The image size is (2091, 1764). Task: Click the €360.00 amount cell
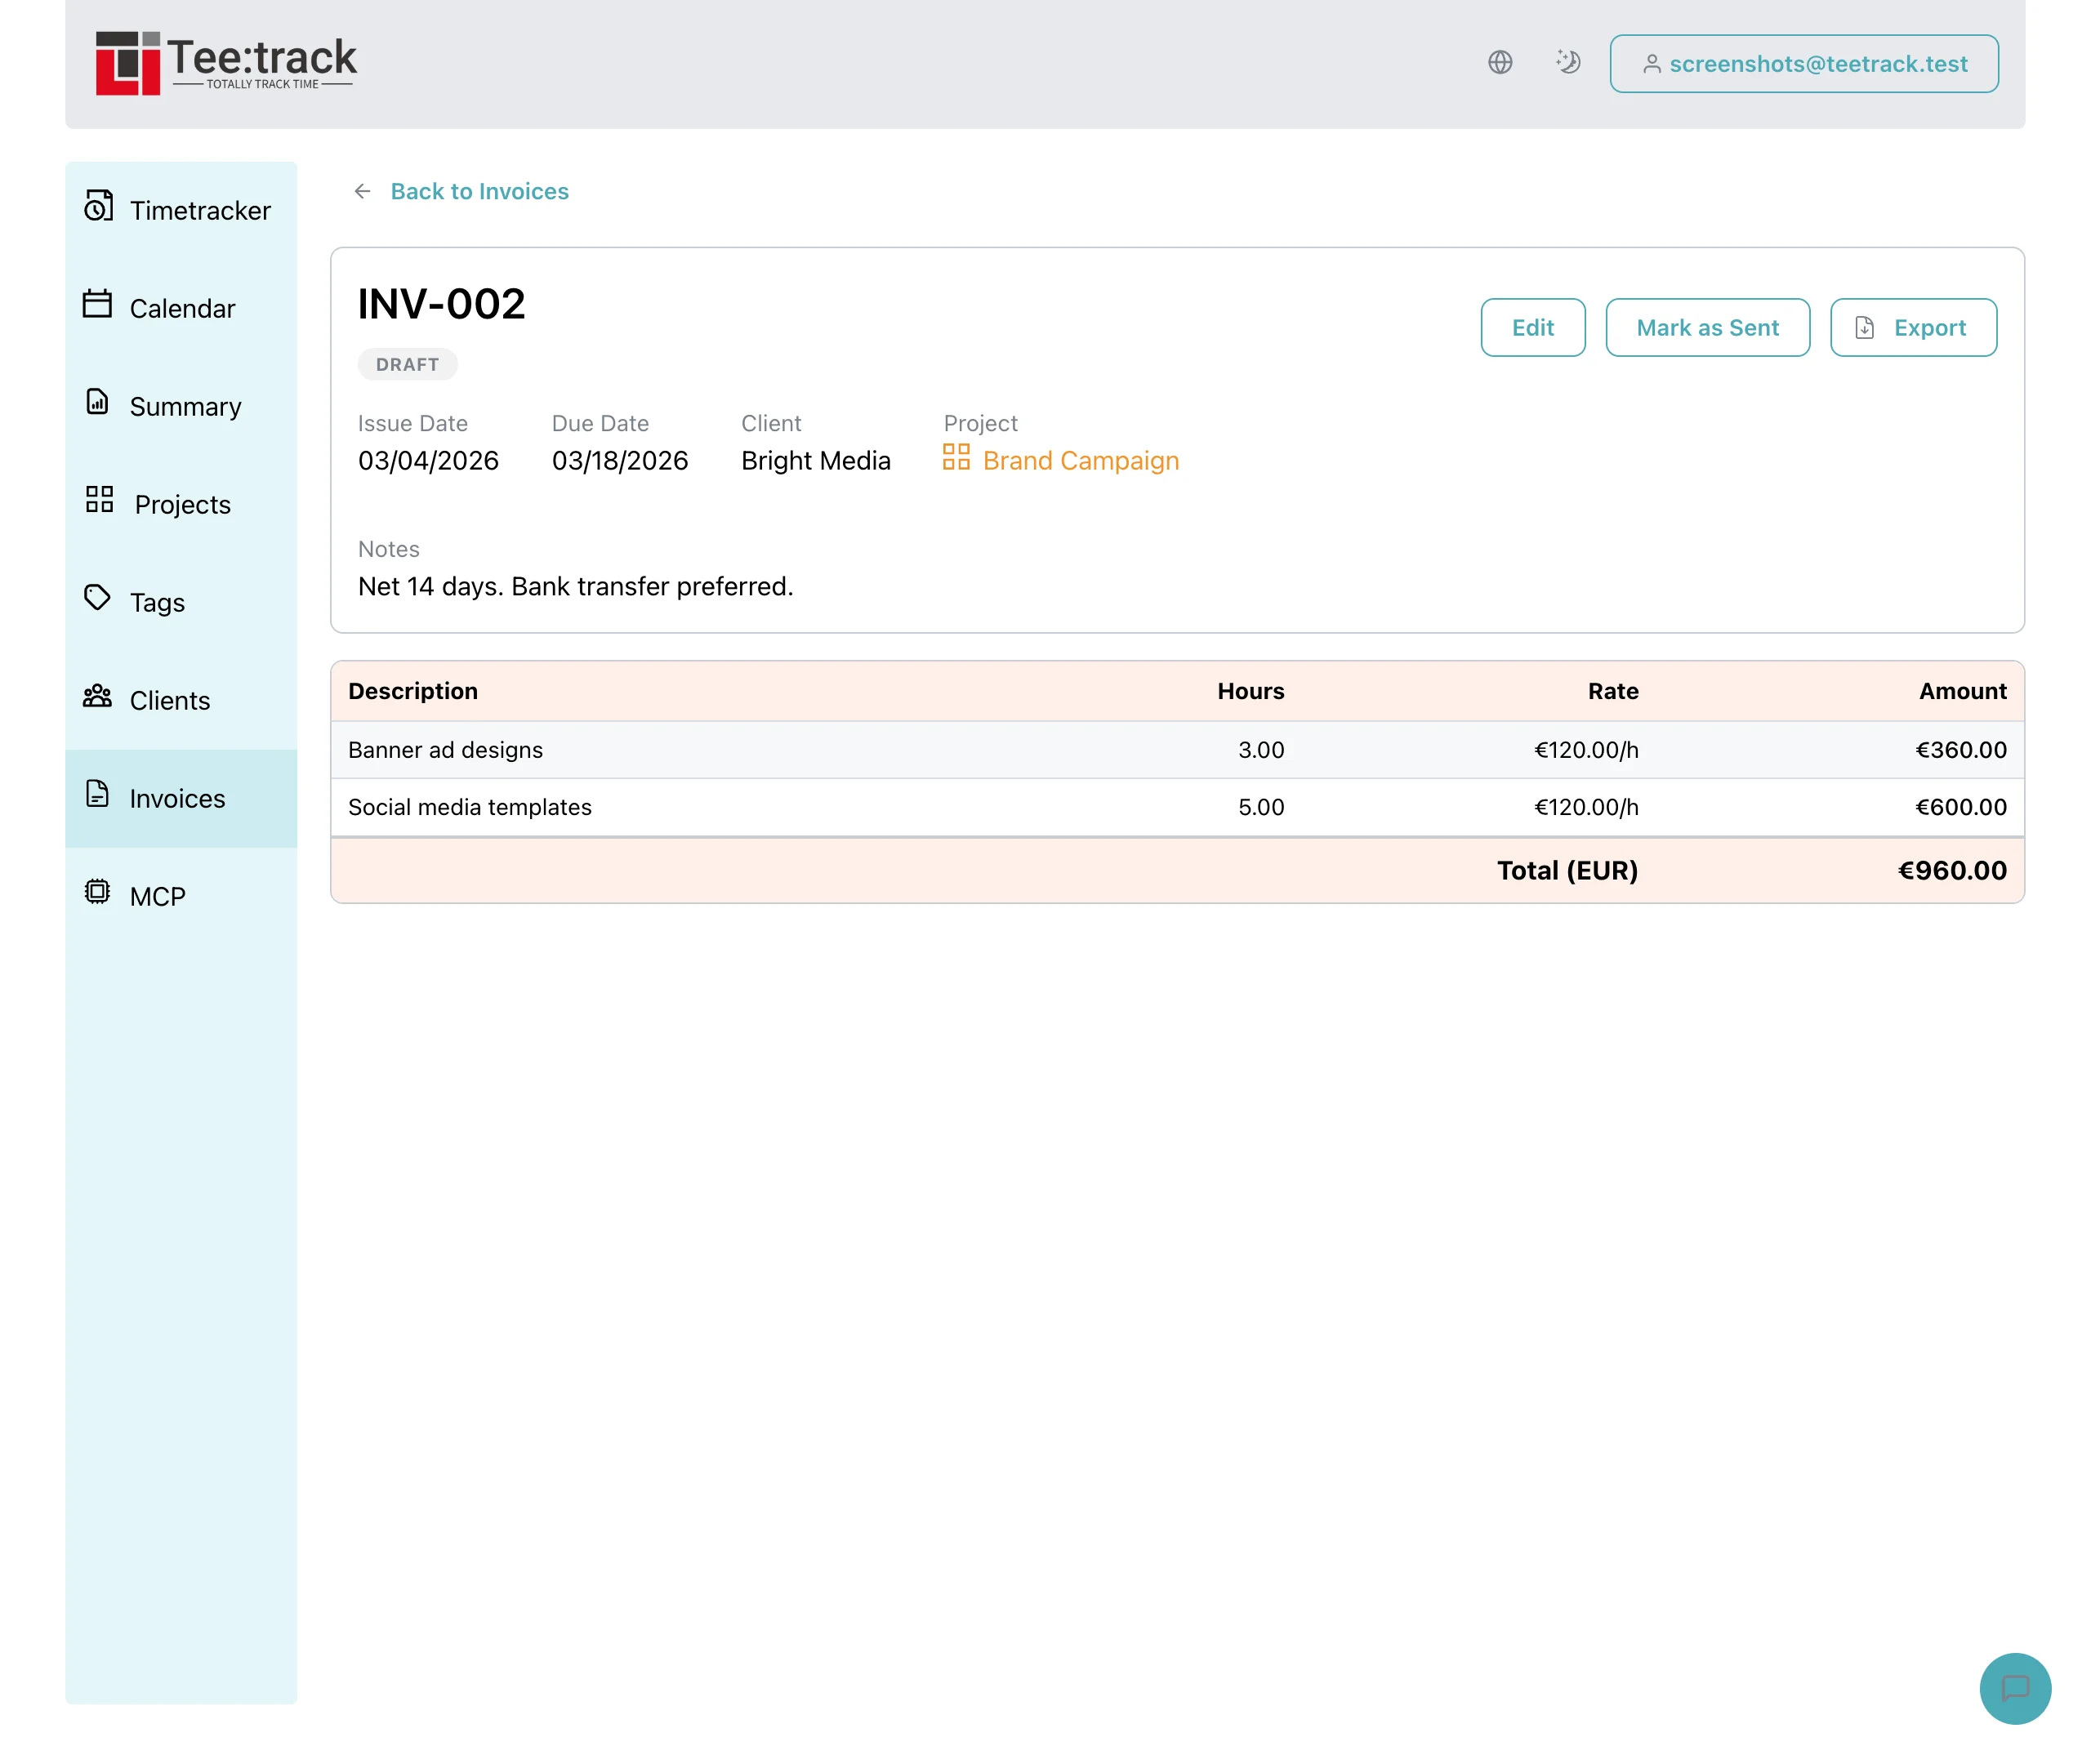[x=1960, y=750]
